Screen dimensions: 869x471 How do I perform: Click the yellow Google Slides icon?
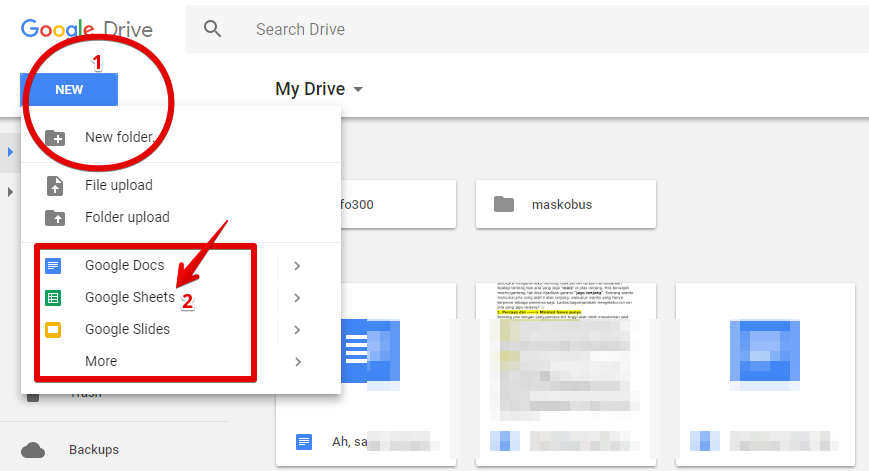point(53,330)
